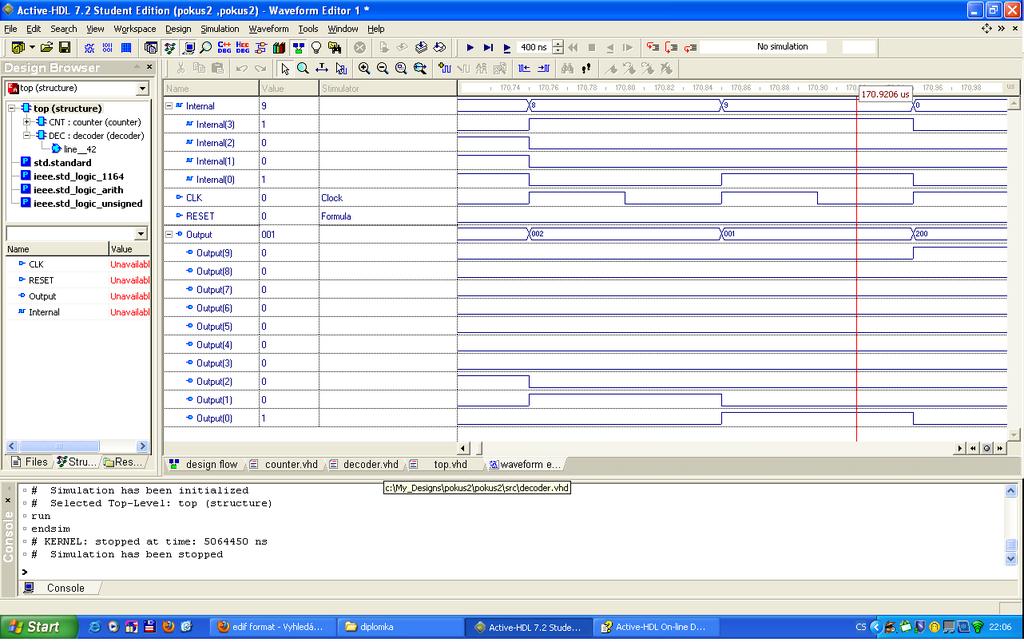Viewport: 1024px width, 642px height.
Task: Open the Tools menu
Action: (308, 29)
